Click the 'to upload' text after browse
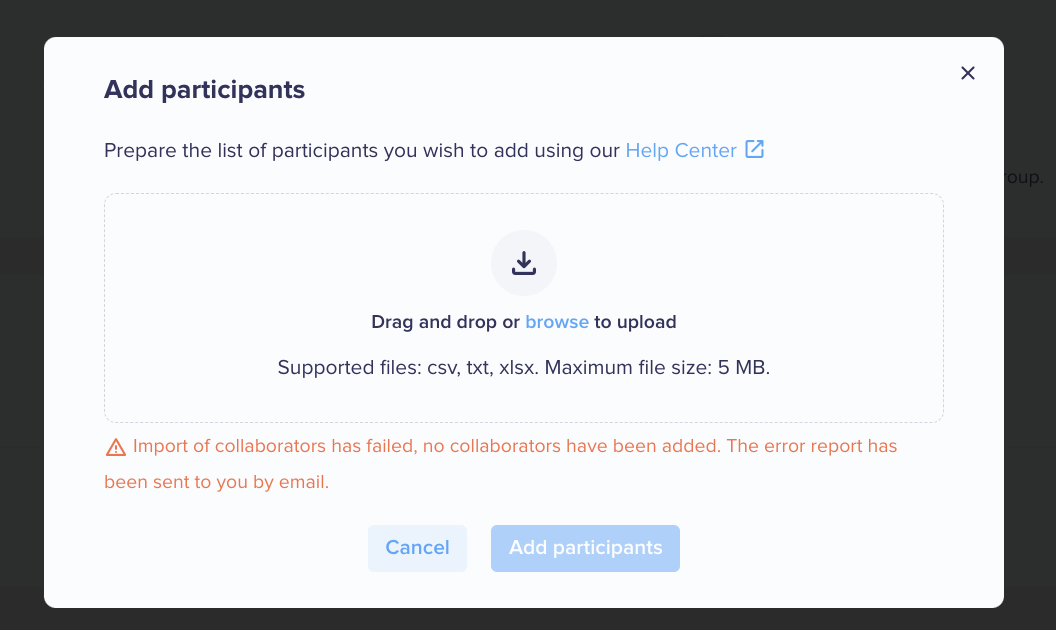The width and height of the screenshot is (1056, 630). (x=635, y=322)
